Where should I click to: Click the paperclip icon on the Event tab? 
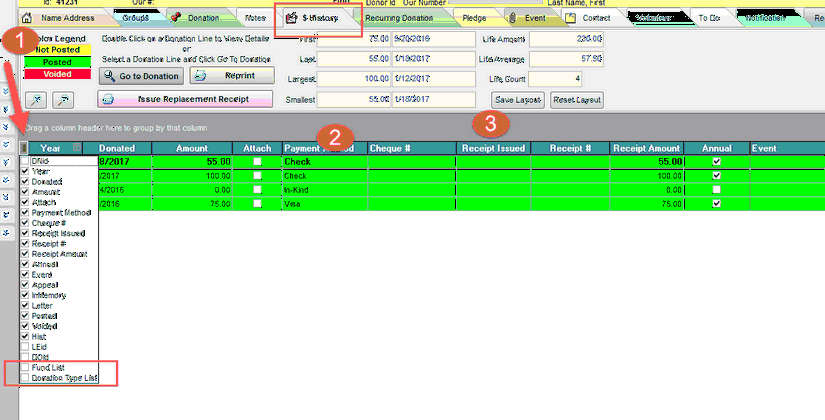513,18
